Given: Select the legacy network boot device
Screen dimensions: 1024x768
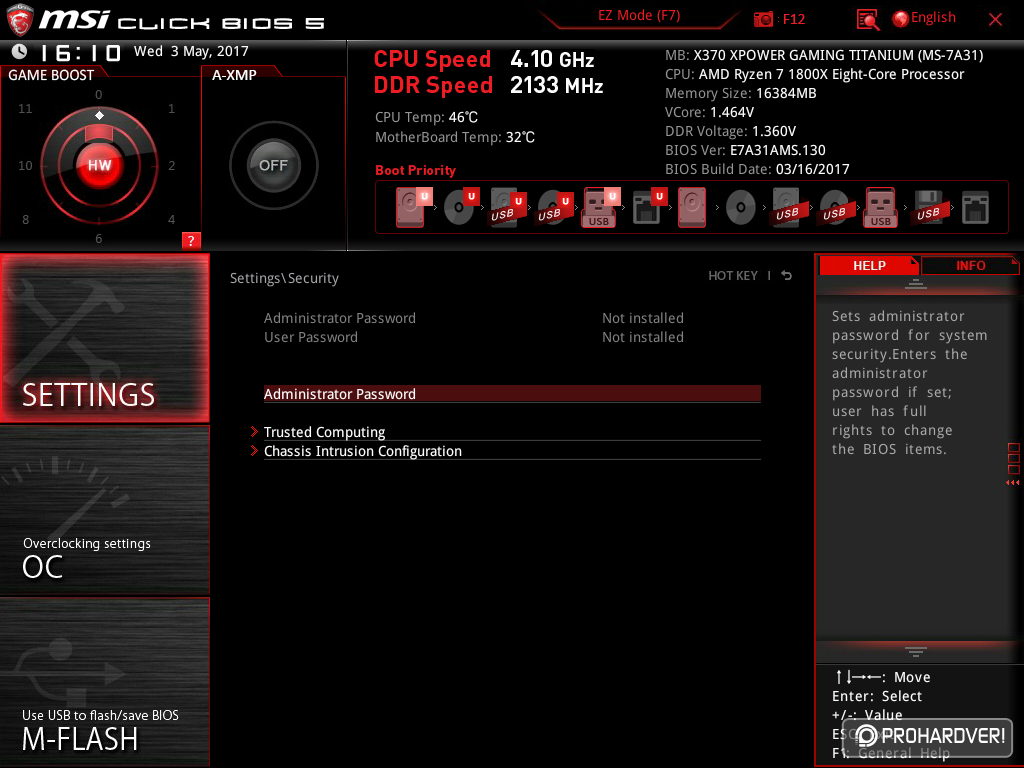Looking at the screenshot, I should pyautogui.click(x=975, y=208).
